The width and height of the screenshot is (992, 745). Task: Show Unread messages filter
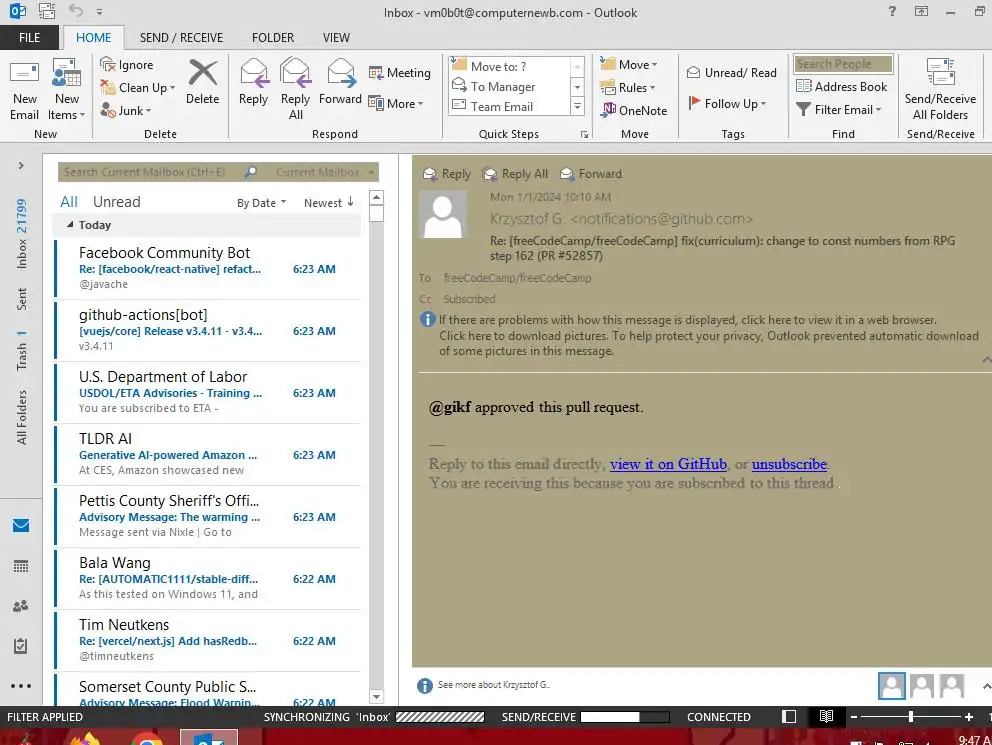tap(116, 202)
